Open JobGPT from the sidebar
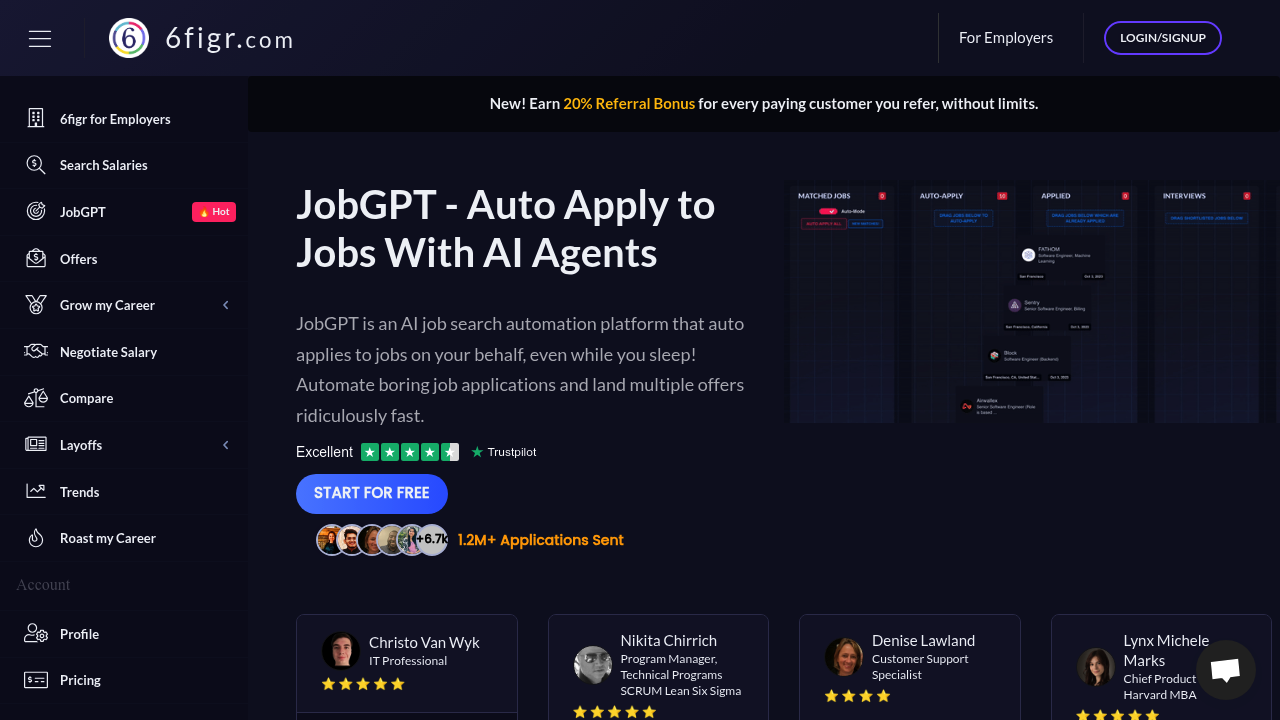The height and width of the screenshot is (720, 1280). [x=35, y=211]
